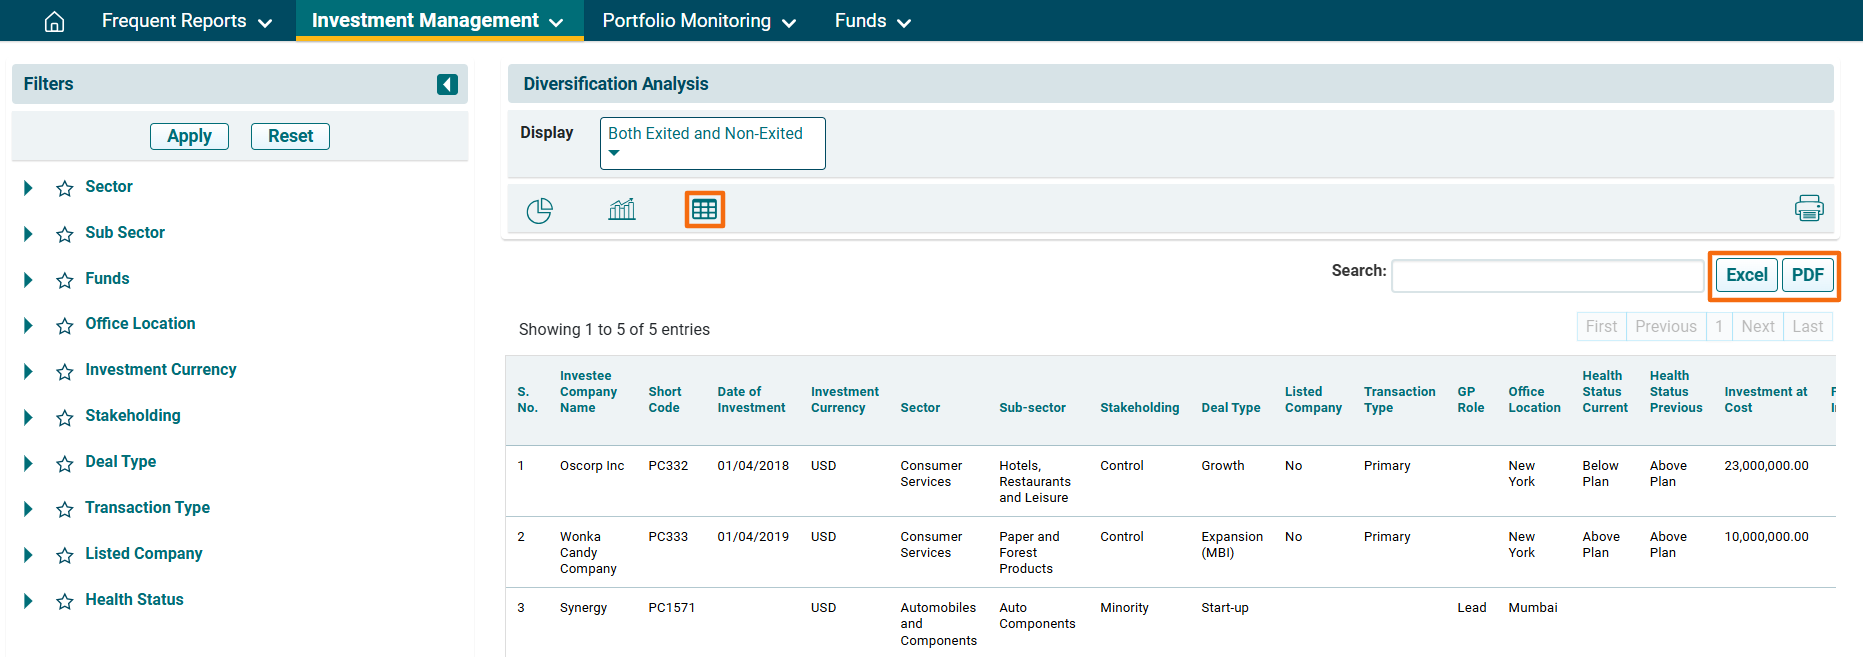
Task: Select the table grid view icon
Action: pyautogui.click(x=704, y=210)
